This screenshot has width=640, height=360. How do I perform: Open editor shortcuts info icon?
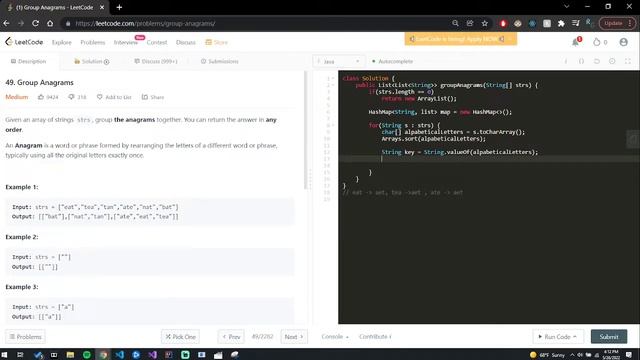coord(566,61)
